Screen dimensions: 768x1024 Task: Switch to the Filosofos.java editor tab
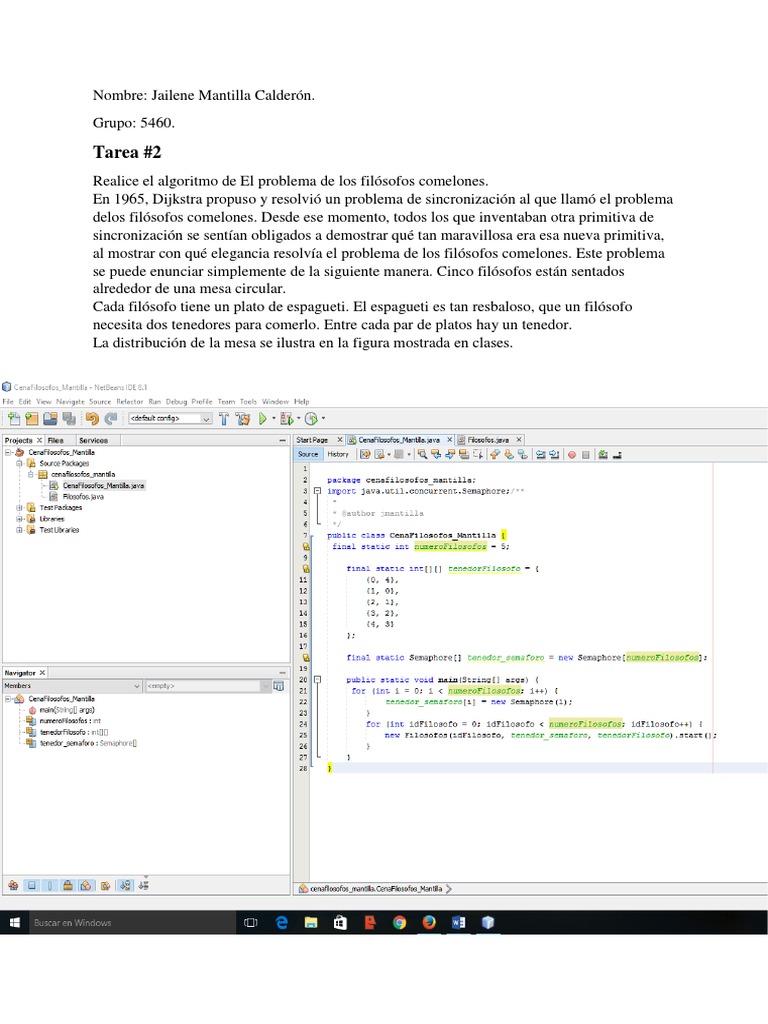(488, 439)
